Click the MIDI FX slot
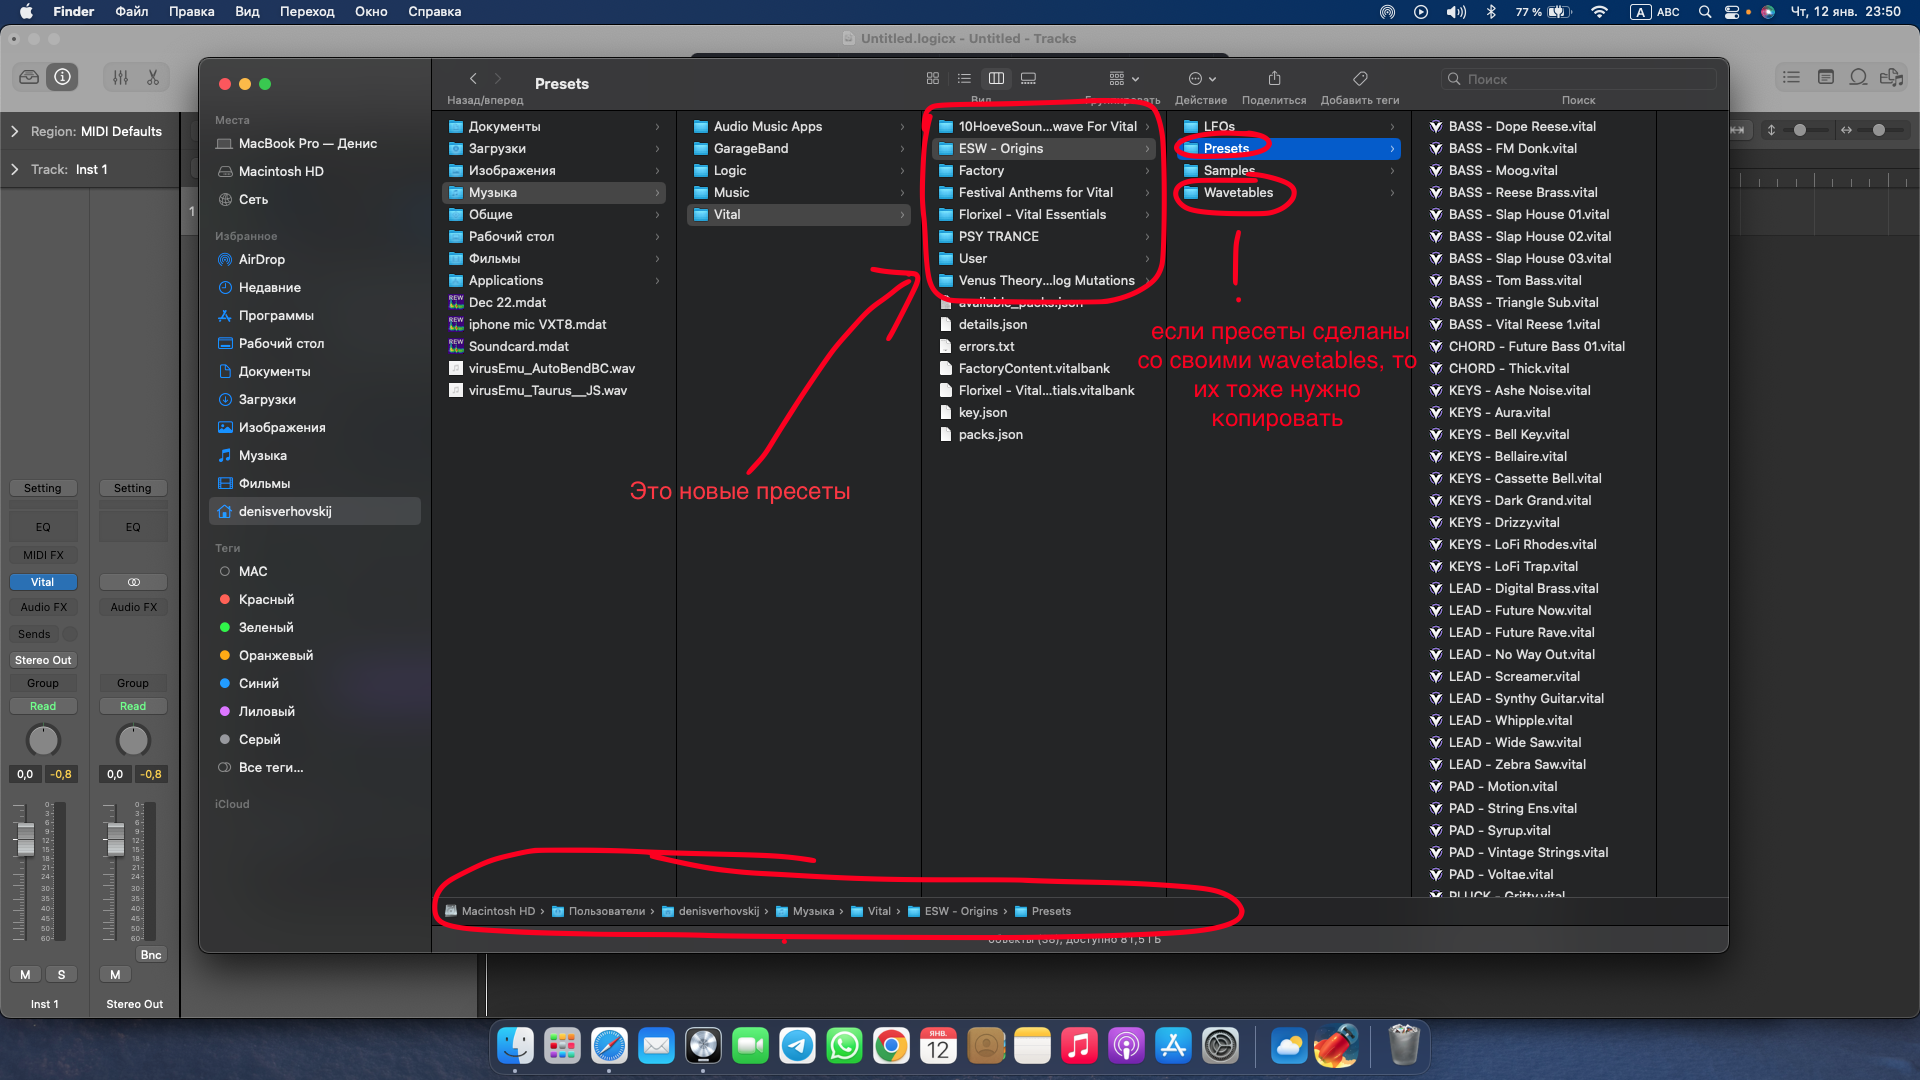 click(43, 555)
